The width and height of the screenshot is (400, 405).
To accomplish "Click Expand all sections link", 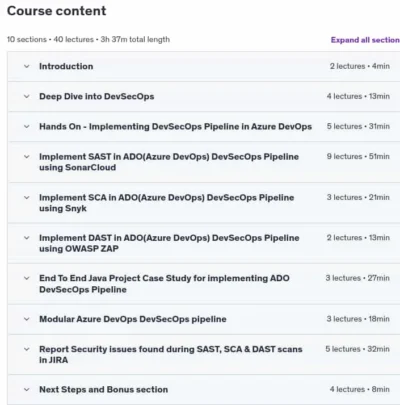I will pyautogui.click(x=365, y=40).
